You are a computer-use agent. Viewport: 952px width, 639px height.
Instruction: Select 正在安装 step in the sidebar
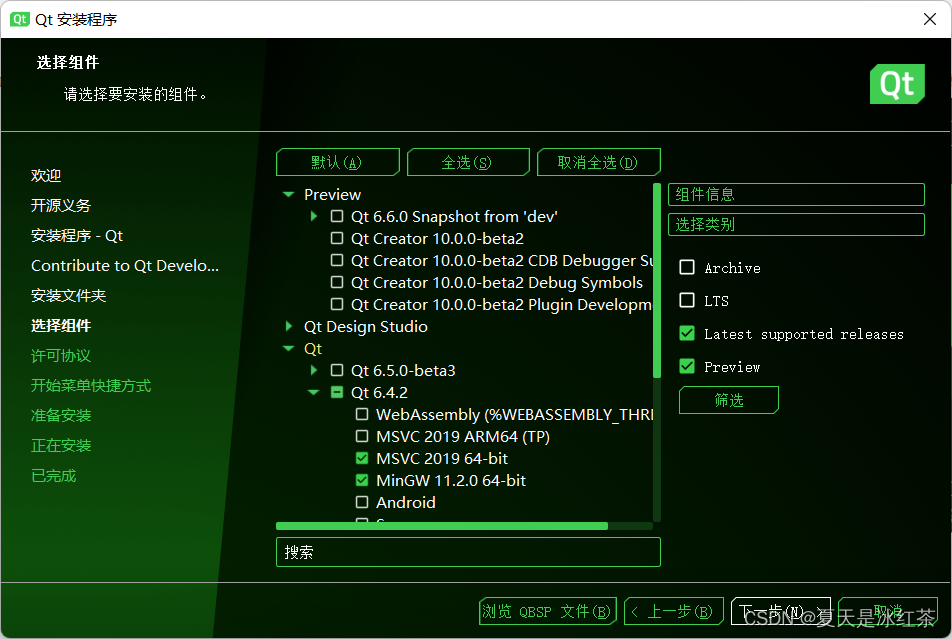point(61,445)
